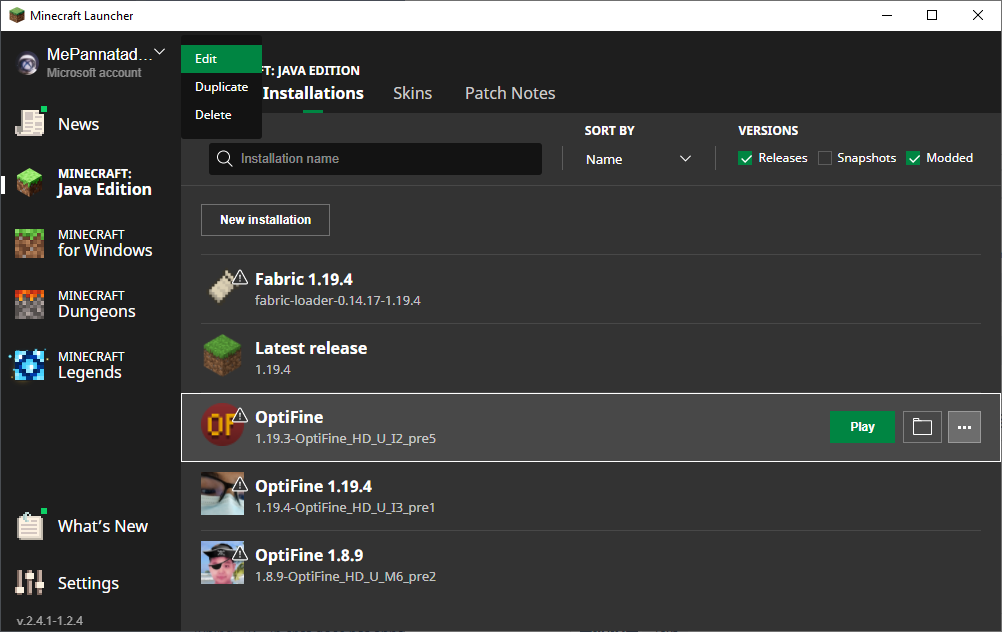Click the OptiFine OF logo icon
1002x632 pixels.
222,424
